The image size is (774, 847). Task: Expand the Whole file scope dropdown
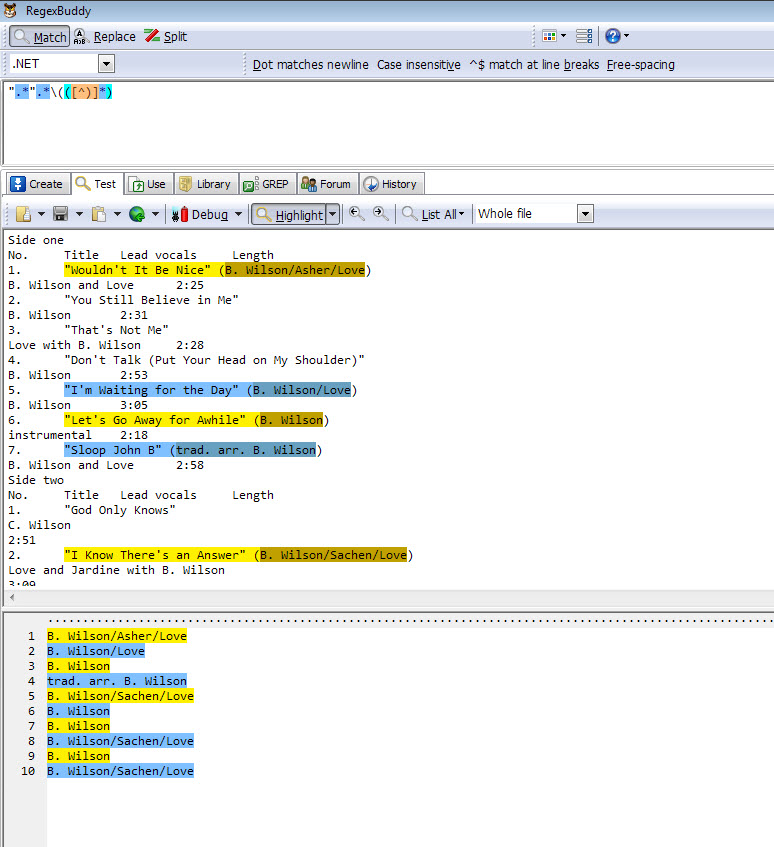click(x=585, y=214)
